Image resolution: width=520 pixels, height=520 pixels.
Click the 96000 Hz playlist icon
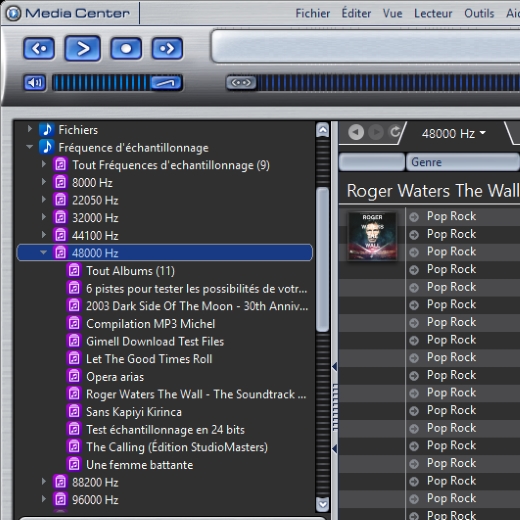(60, 500)
